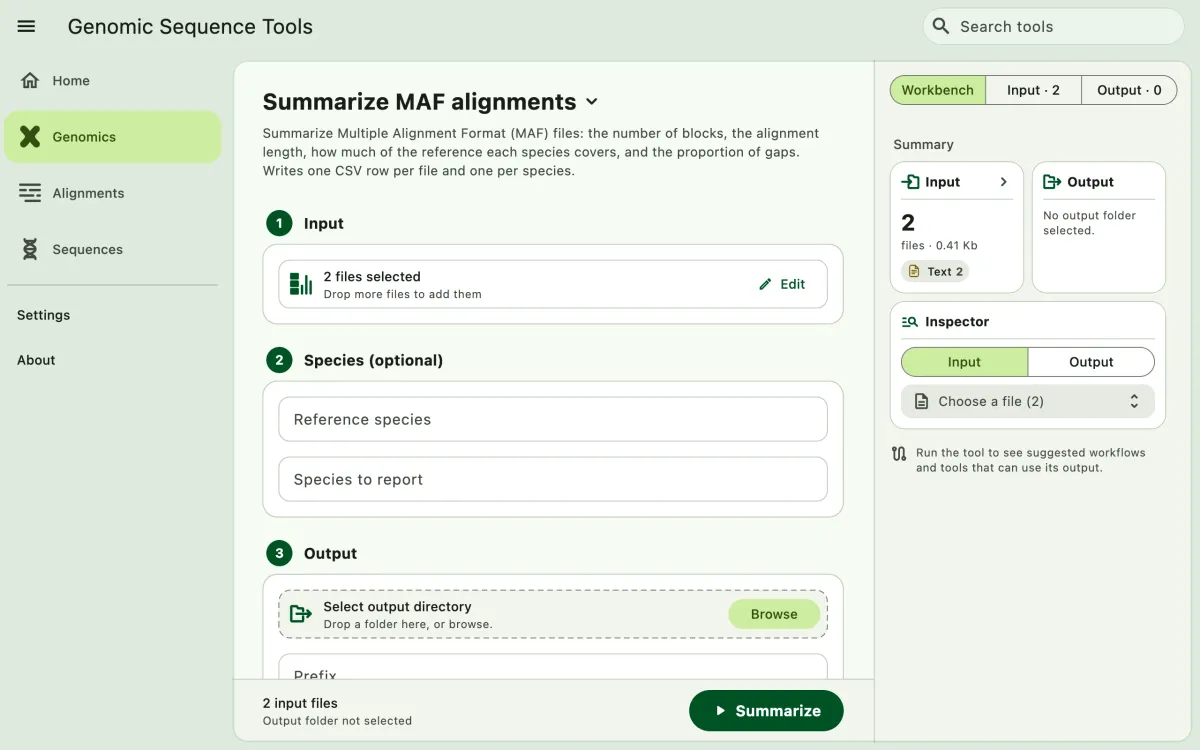Viewport: 1200px width, 750px height.
Task: Open the Output · 0 tab
Action: tap(1129, 90)
